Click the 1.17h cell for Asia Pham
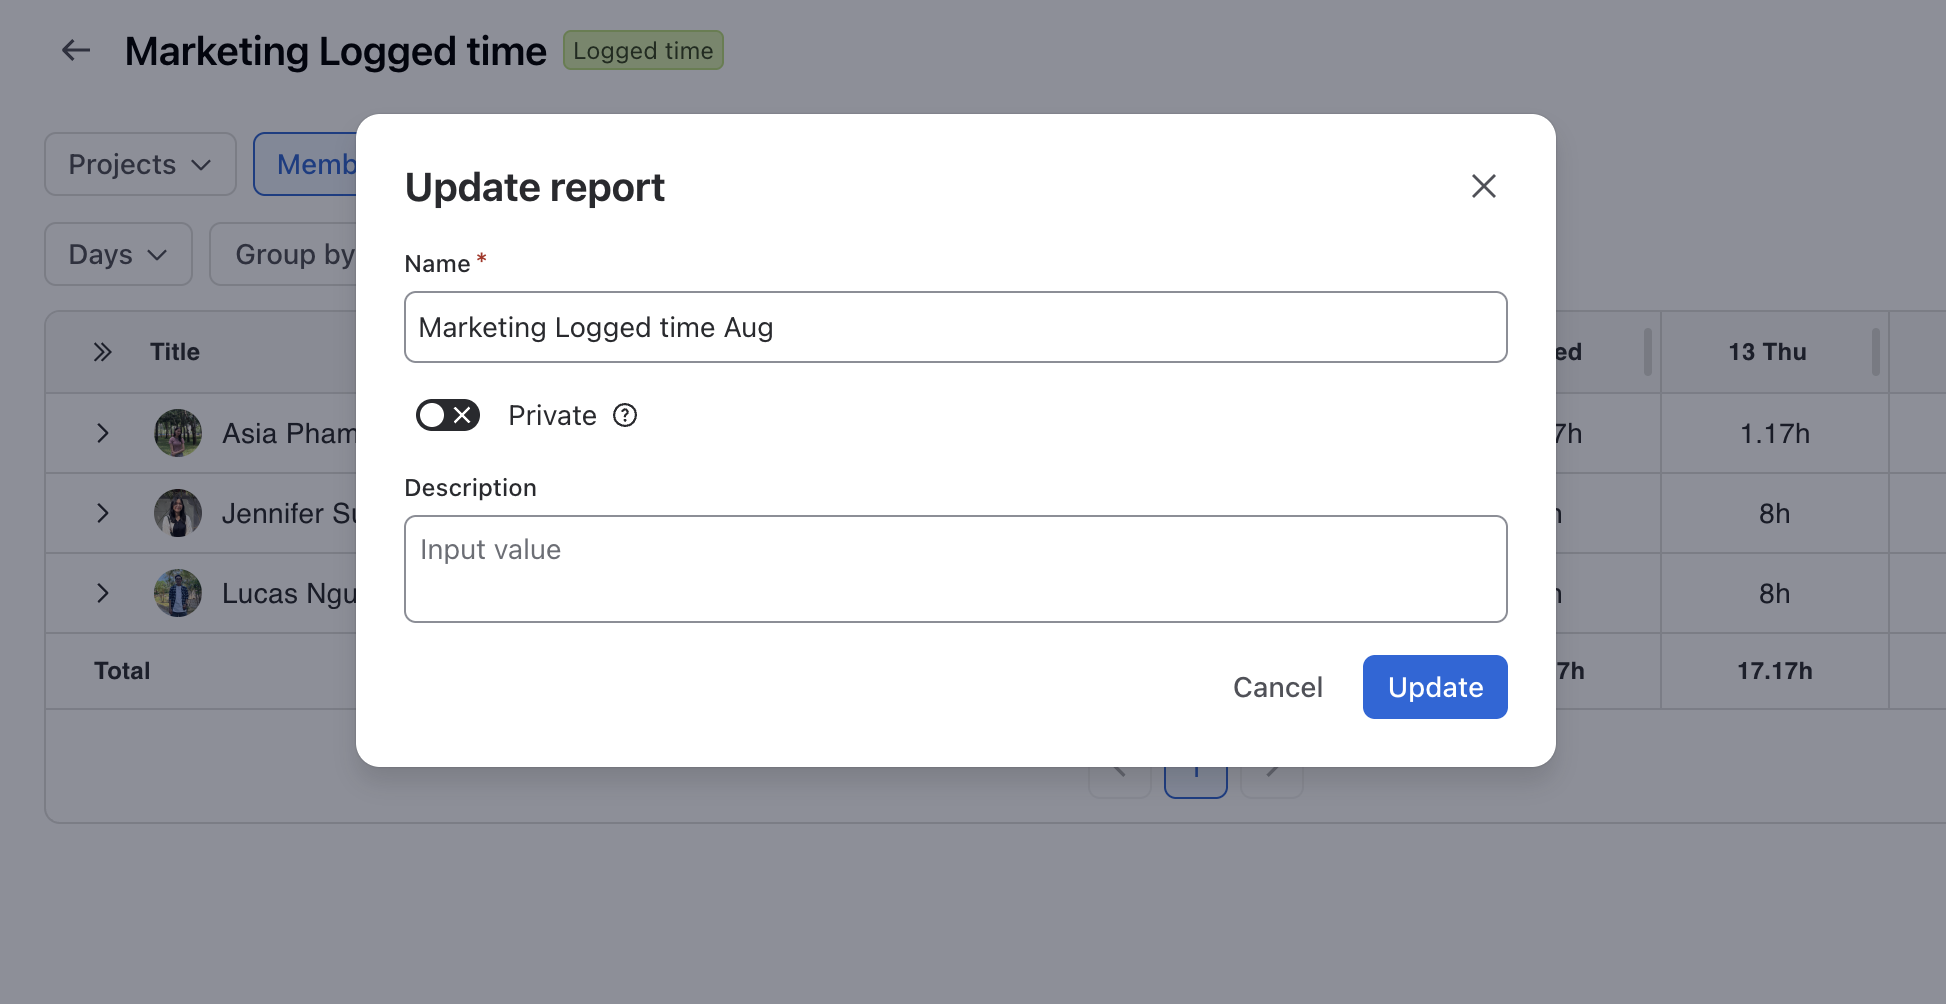Image resolution: width=1946 pixels, height=1004 pixels. coord(1775,433)
